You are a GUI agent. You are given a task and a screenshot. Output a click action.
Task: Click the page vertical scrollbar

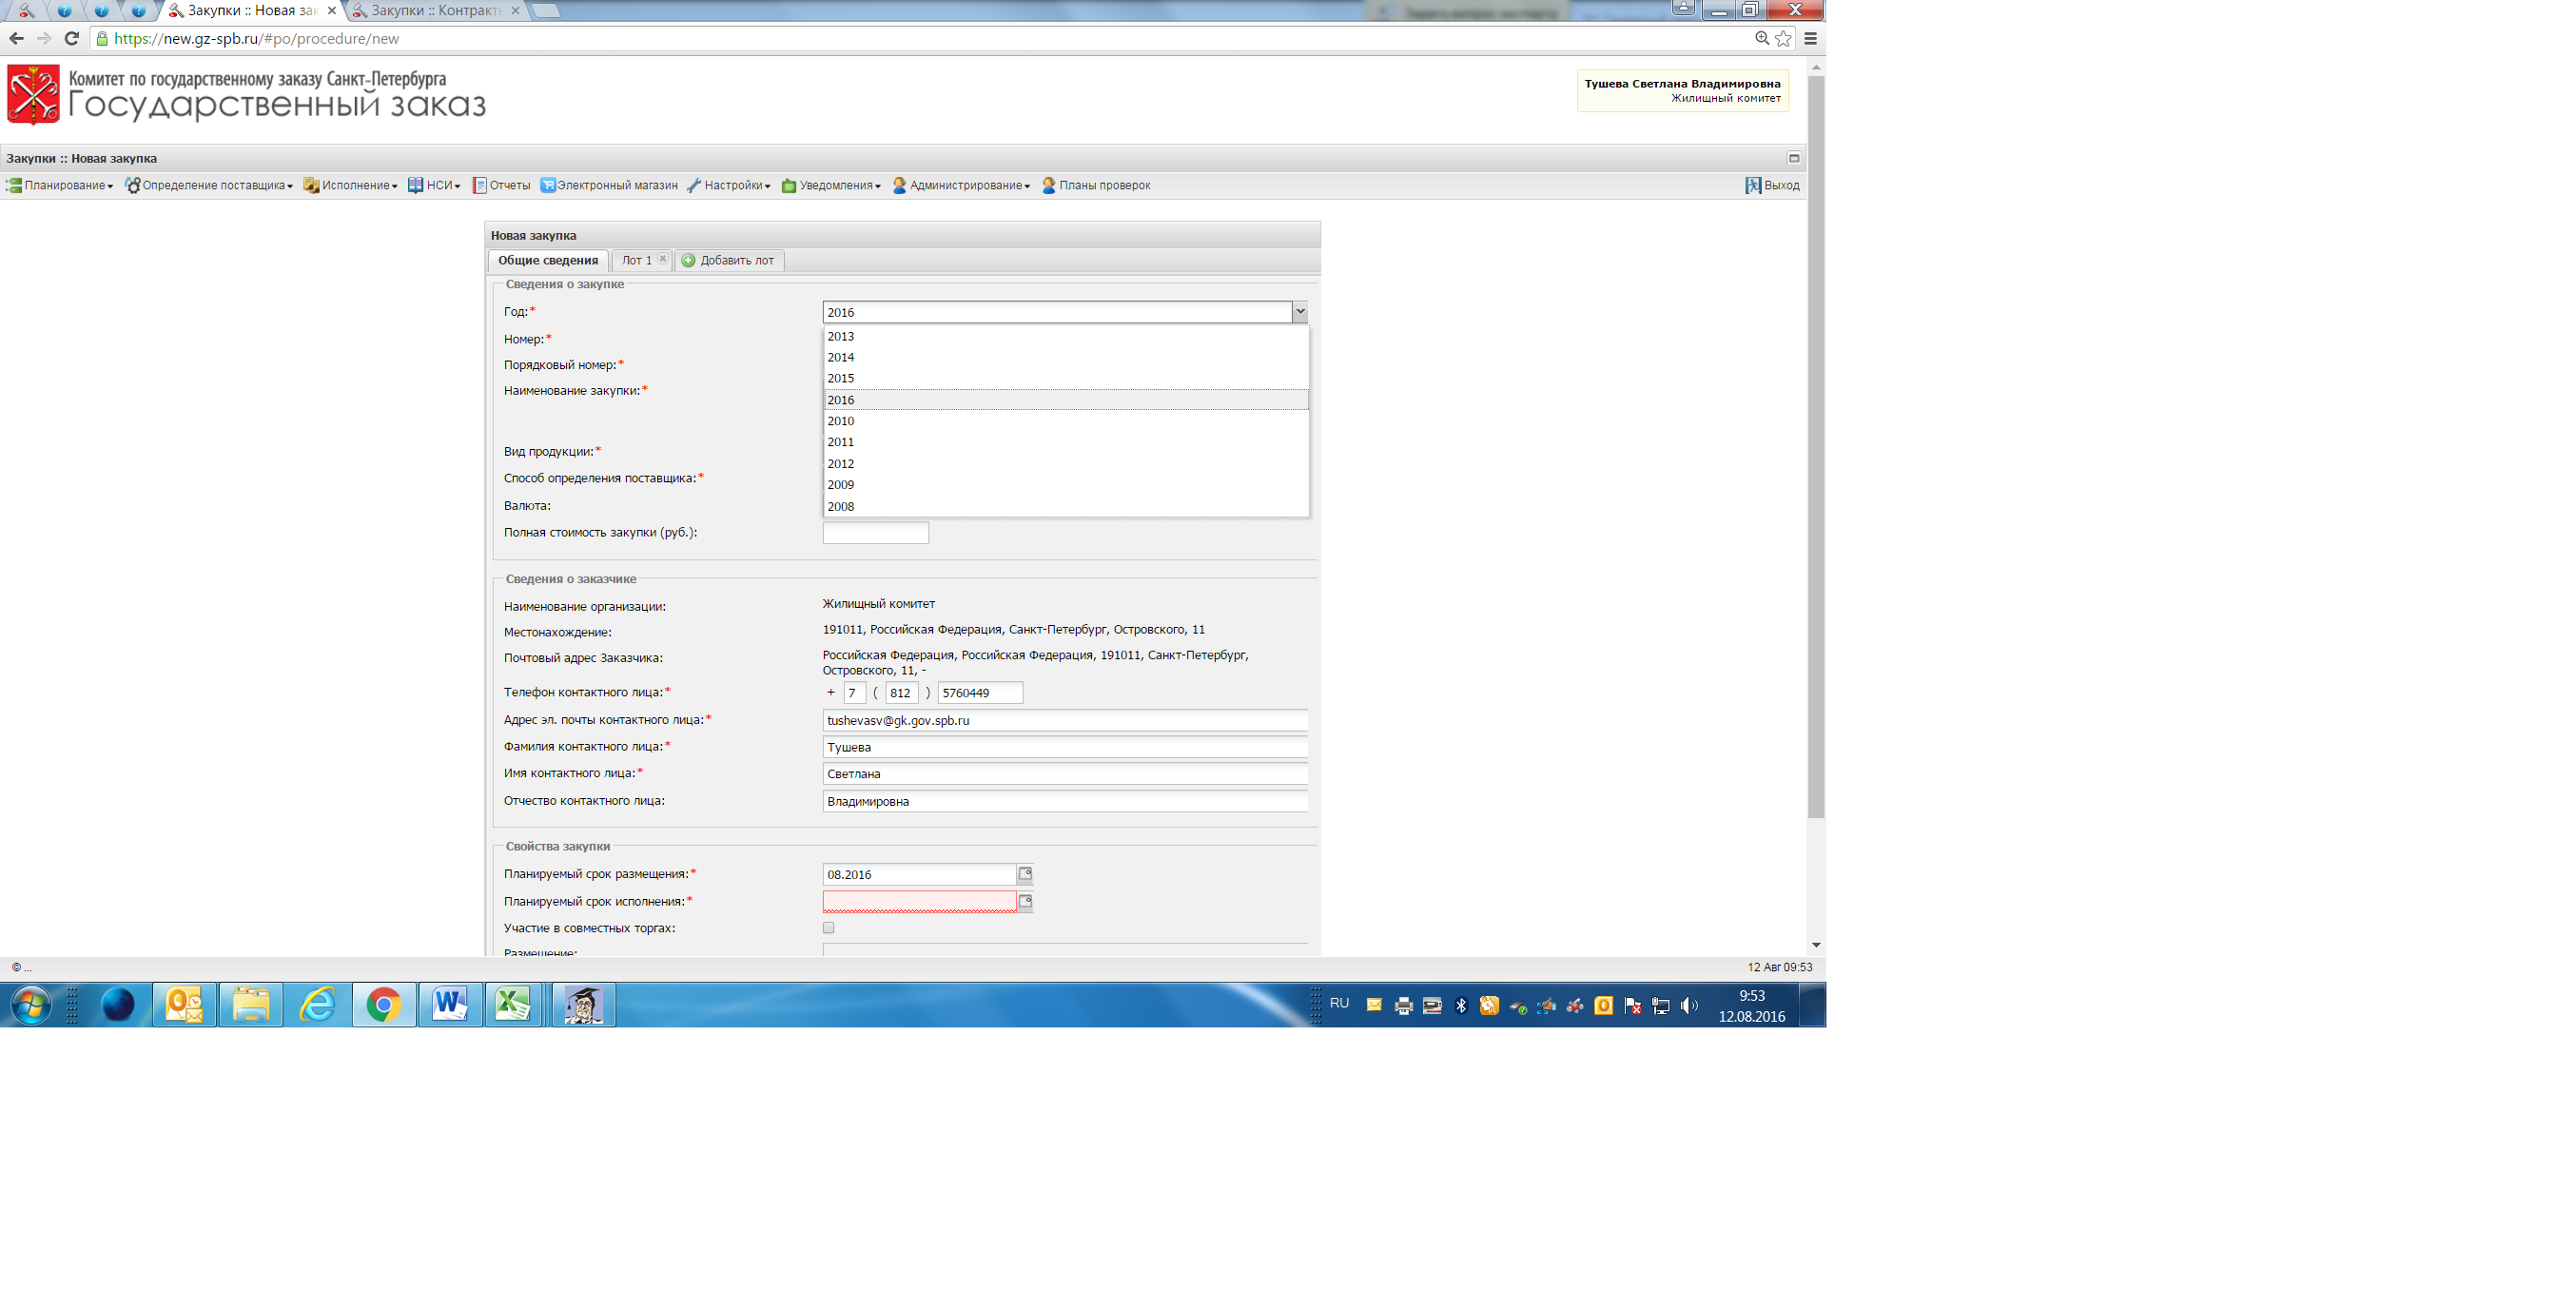pyautogui.click(x=1816, y=447)
